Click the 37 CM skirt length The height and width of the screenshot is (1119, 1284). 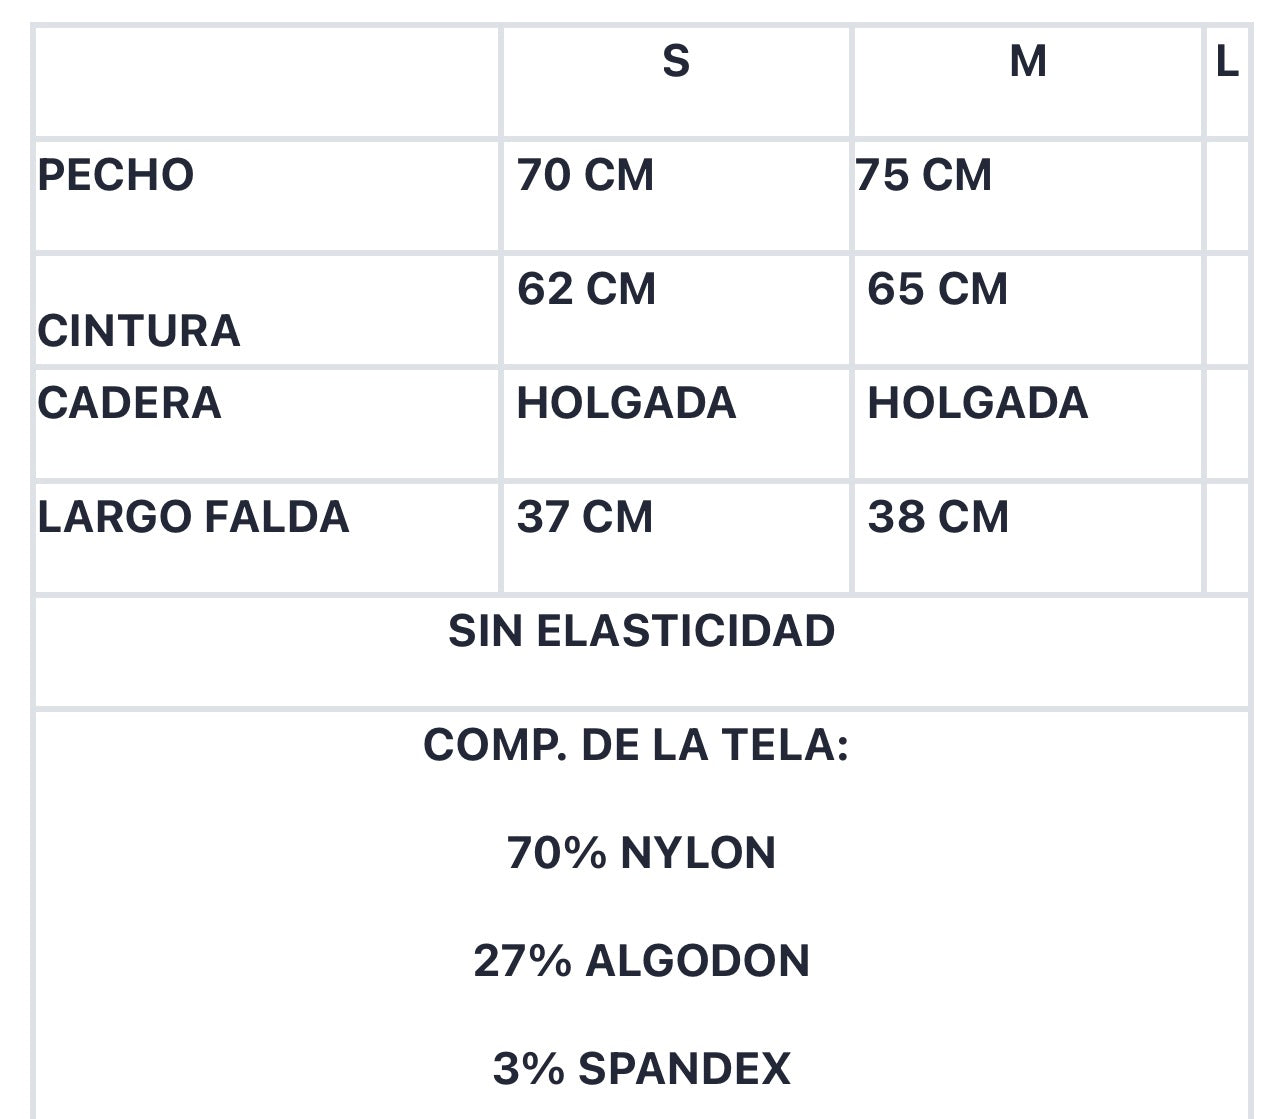click(585, 517)
